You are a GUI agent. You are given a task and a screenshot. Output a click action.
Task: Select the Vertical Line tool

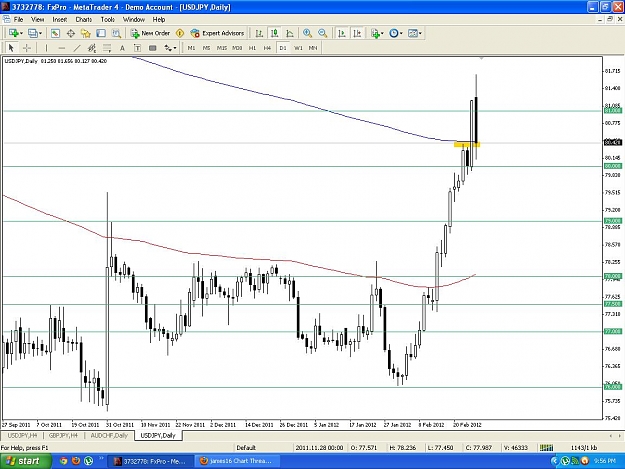(x=46, y=48)
